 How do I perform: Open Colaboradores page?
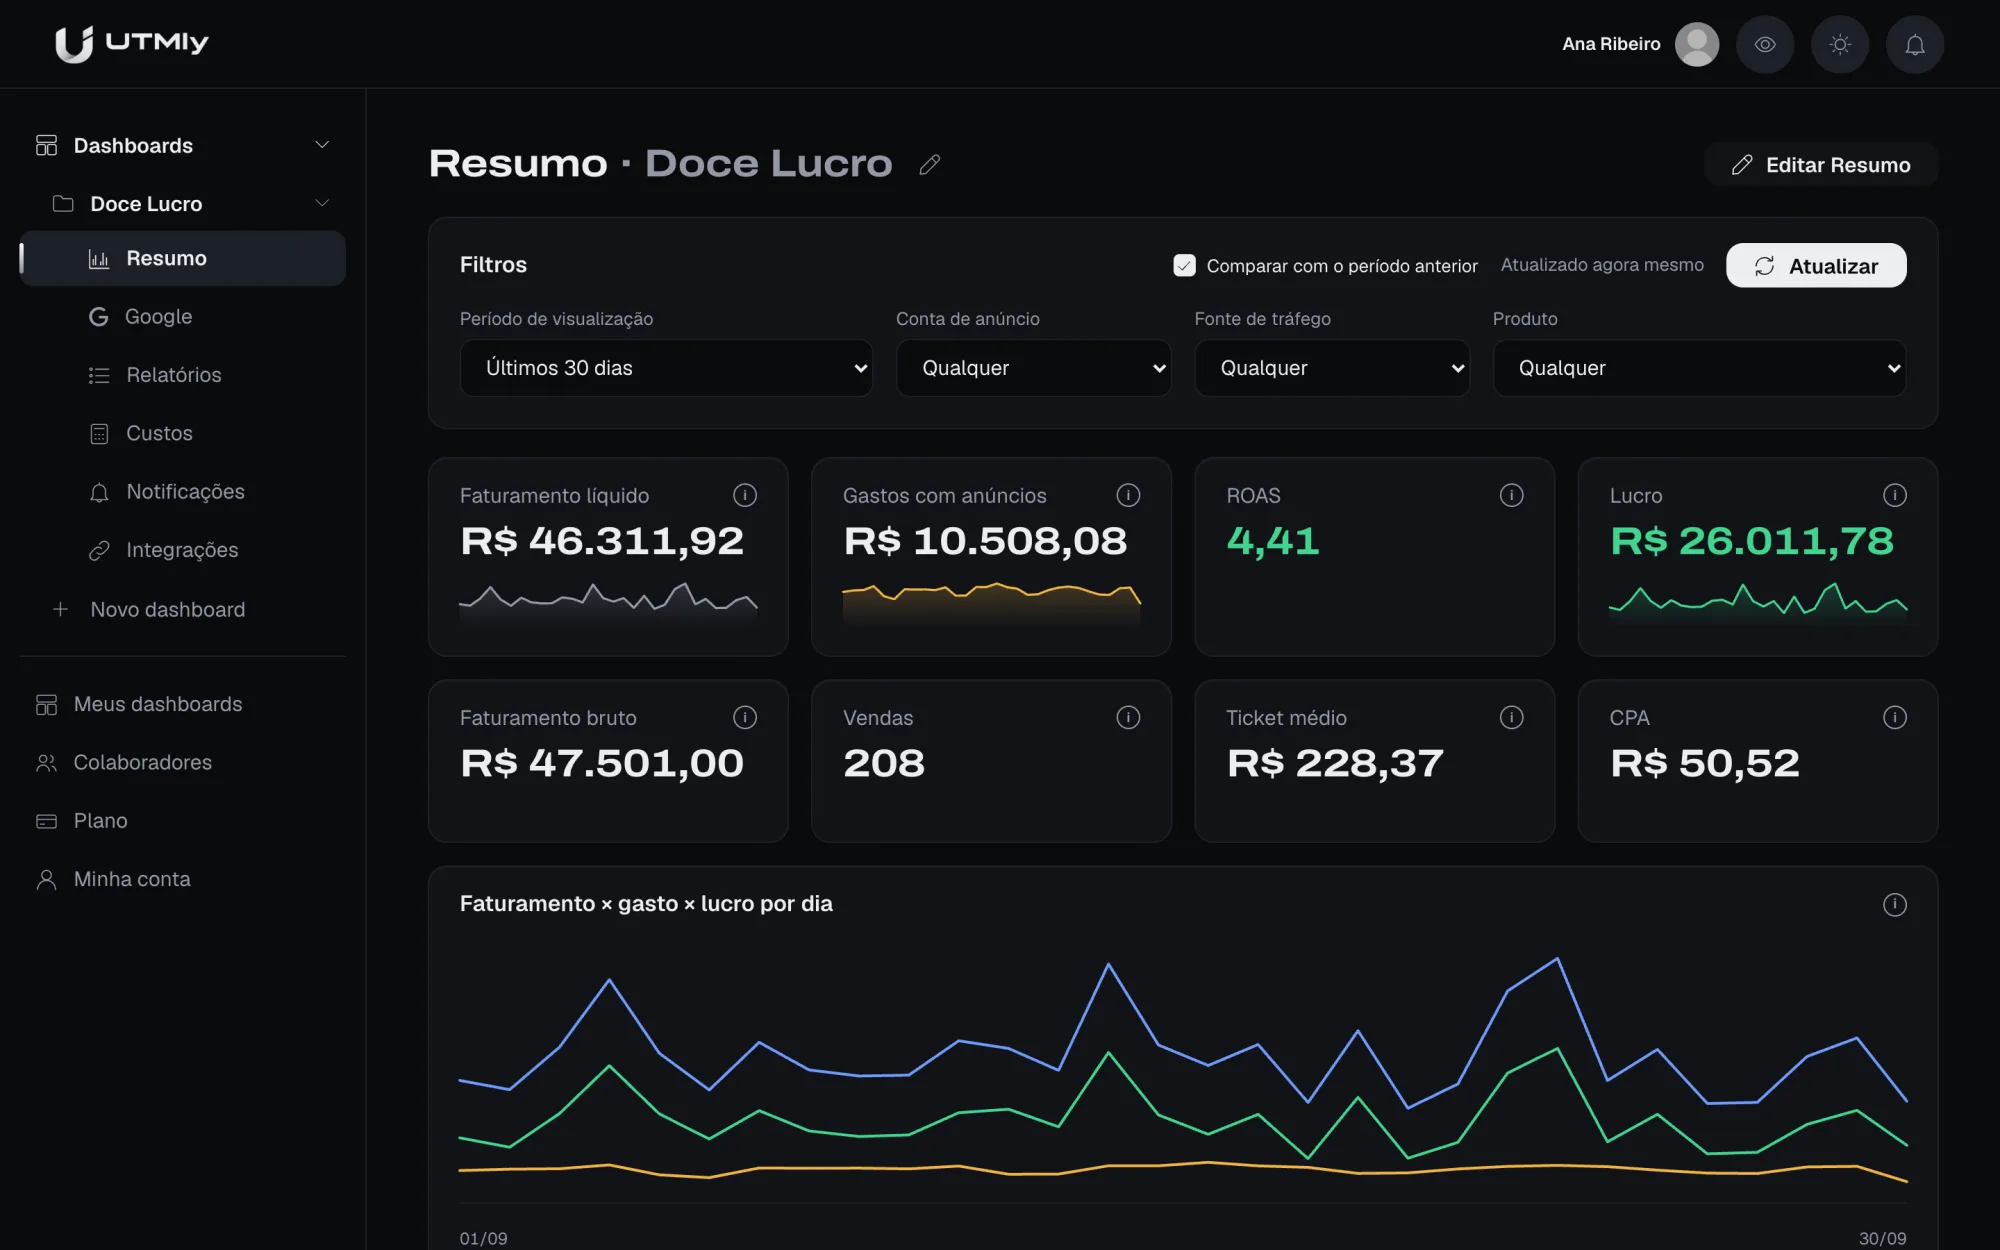tap(183, 762)
